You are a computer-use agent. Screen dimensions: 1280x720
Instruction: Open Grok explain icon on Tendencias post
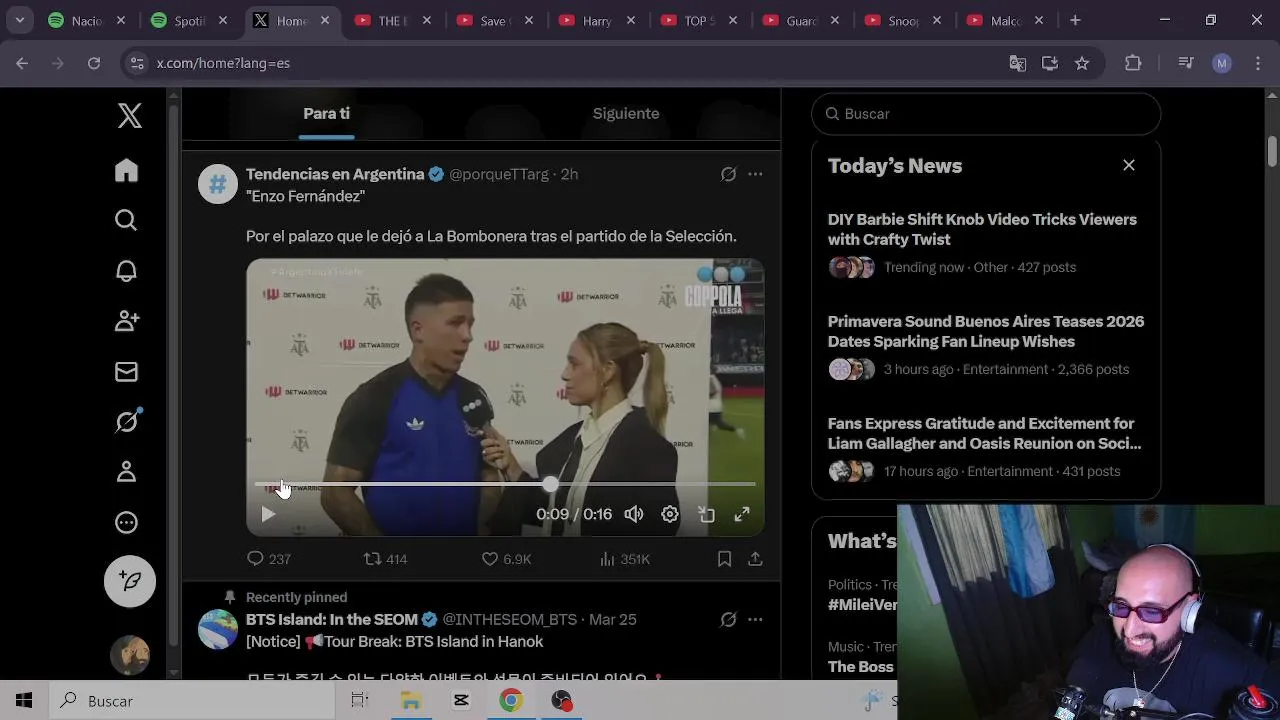coord(728,174)
